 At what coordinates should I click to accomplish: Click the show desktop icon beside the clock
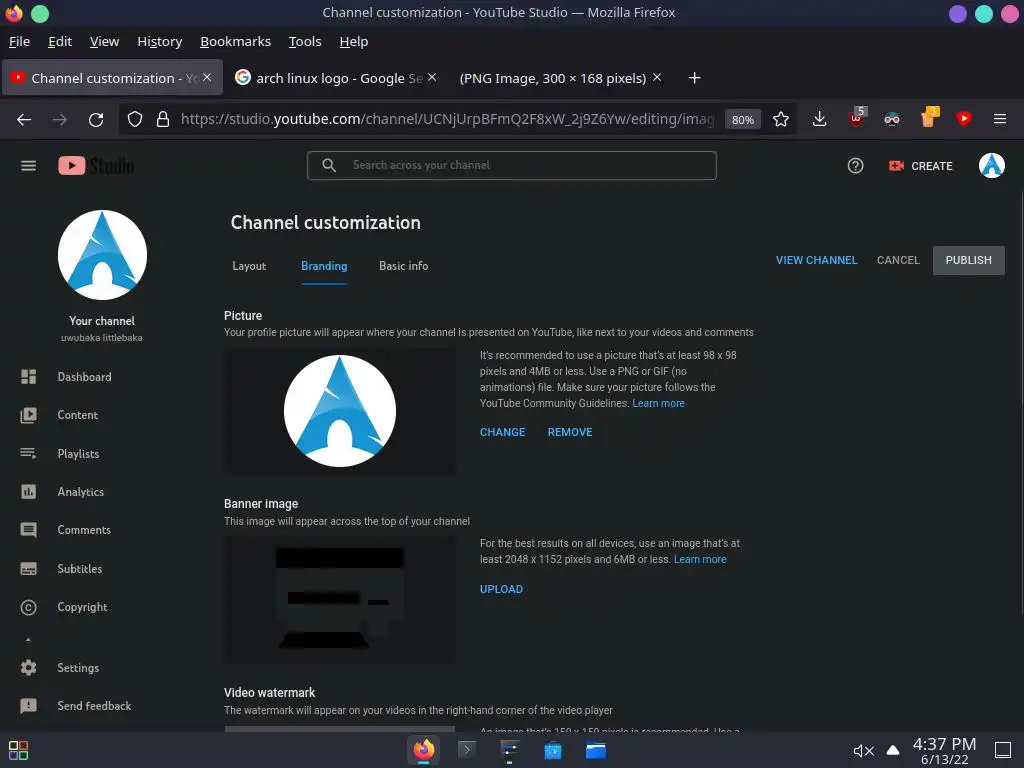[1002, 750]
